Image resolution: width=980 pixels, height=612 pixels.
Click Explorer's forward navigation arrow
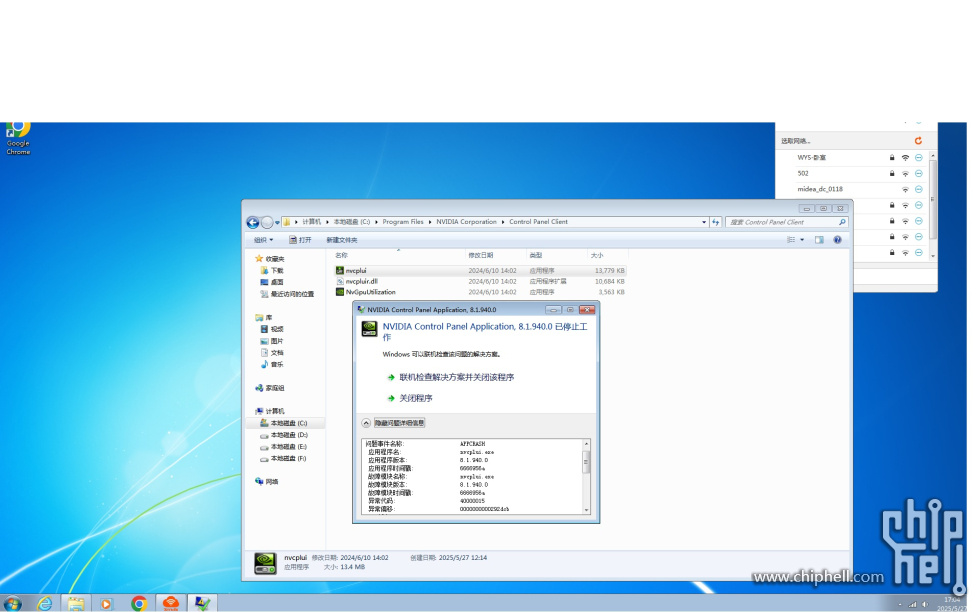pos(267,223)
